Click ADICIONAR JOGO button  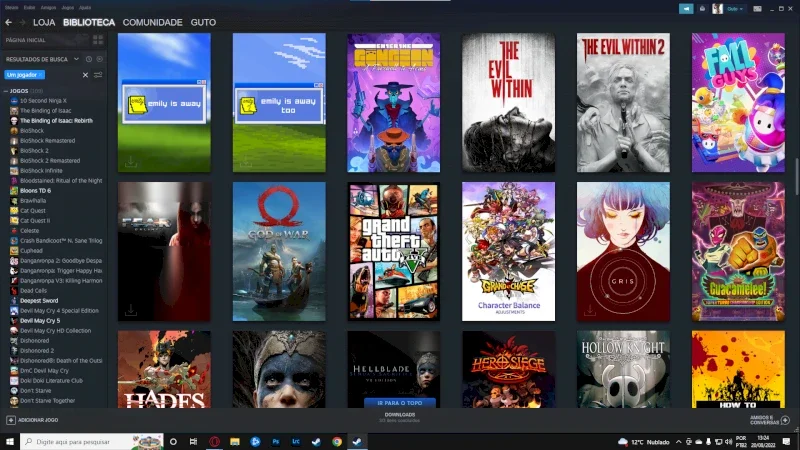33,420
